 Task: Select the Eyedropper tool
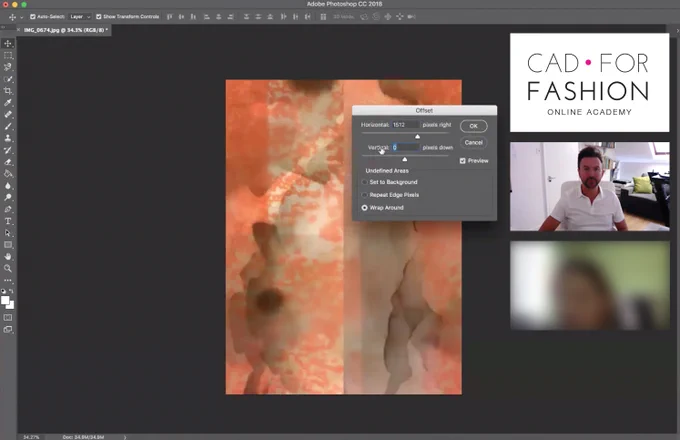click(8, 103)
